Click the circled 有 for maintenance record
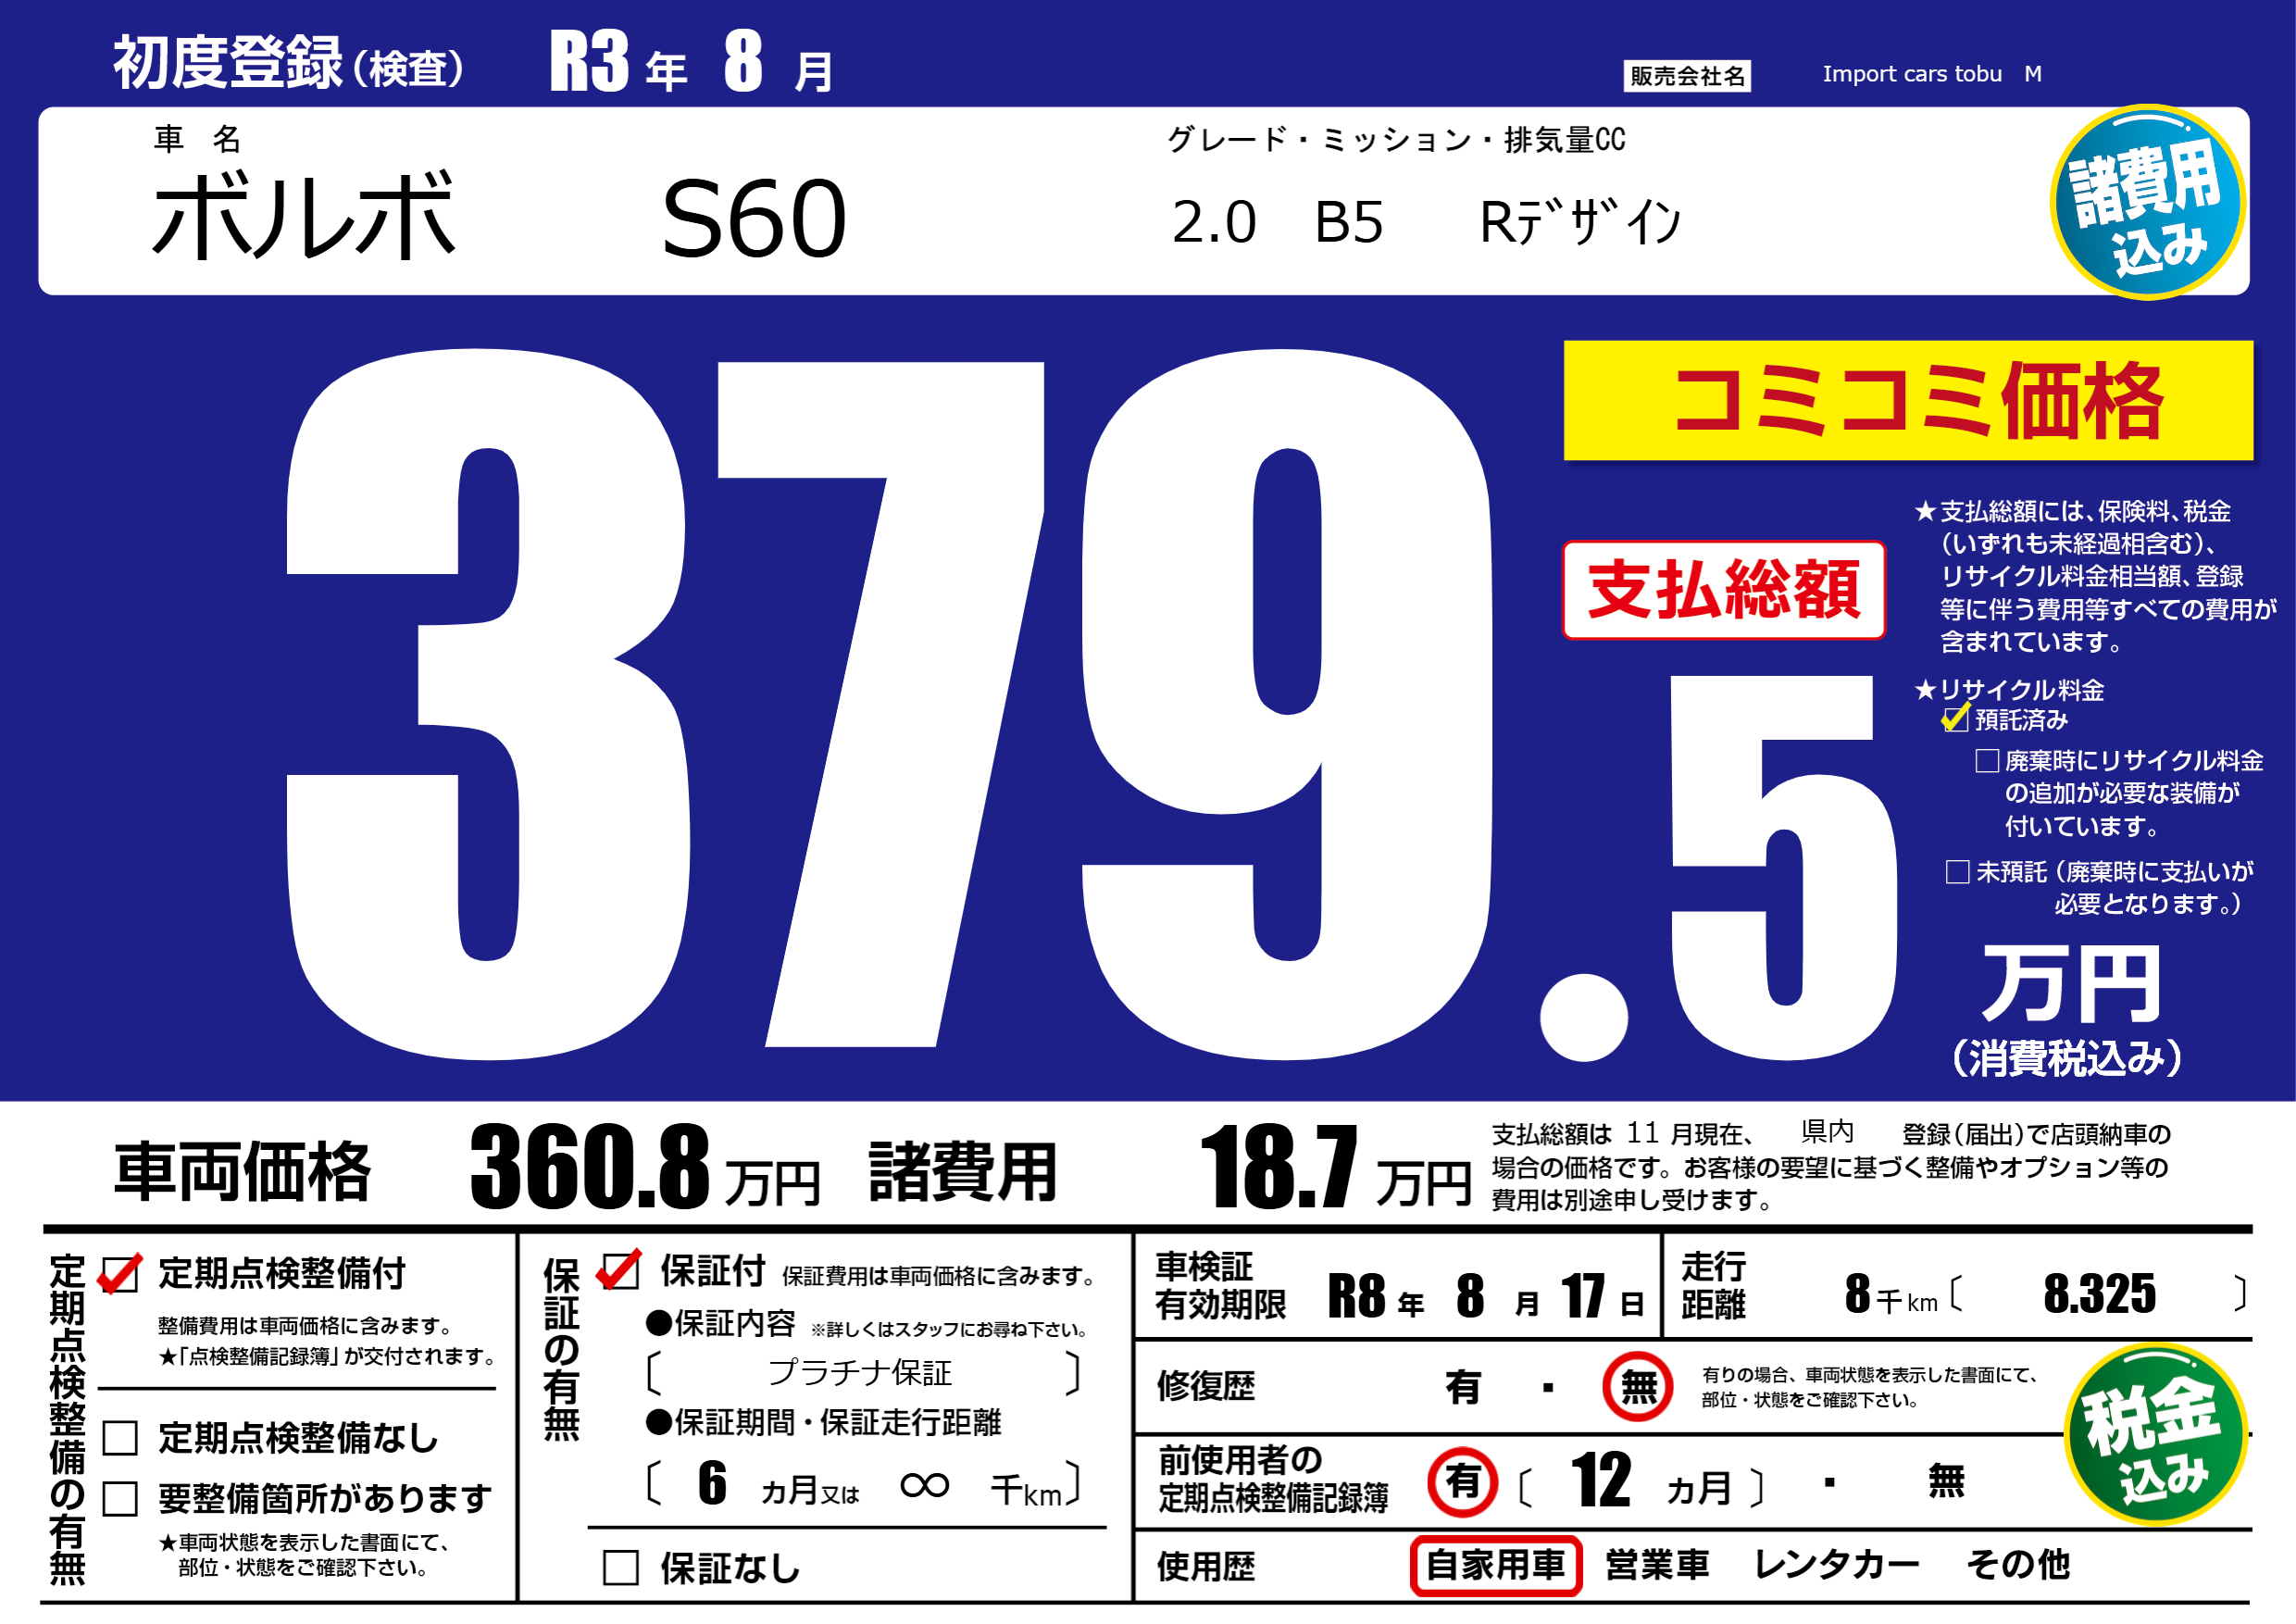Screen dimensions: 2296x1624 click(1462, 1481)
